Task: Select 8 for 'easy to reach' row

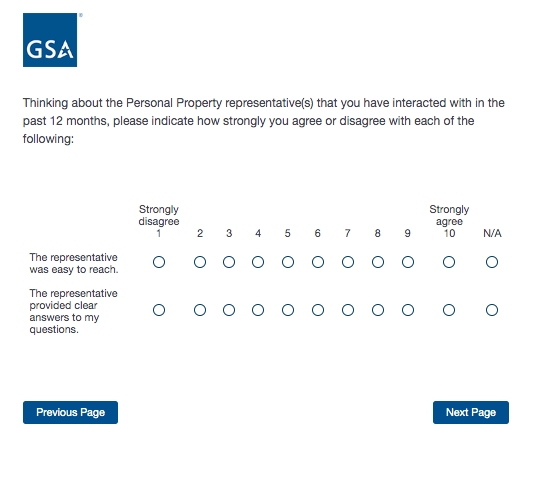Action: coord(378,262)
